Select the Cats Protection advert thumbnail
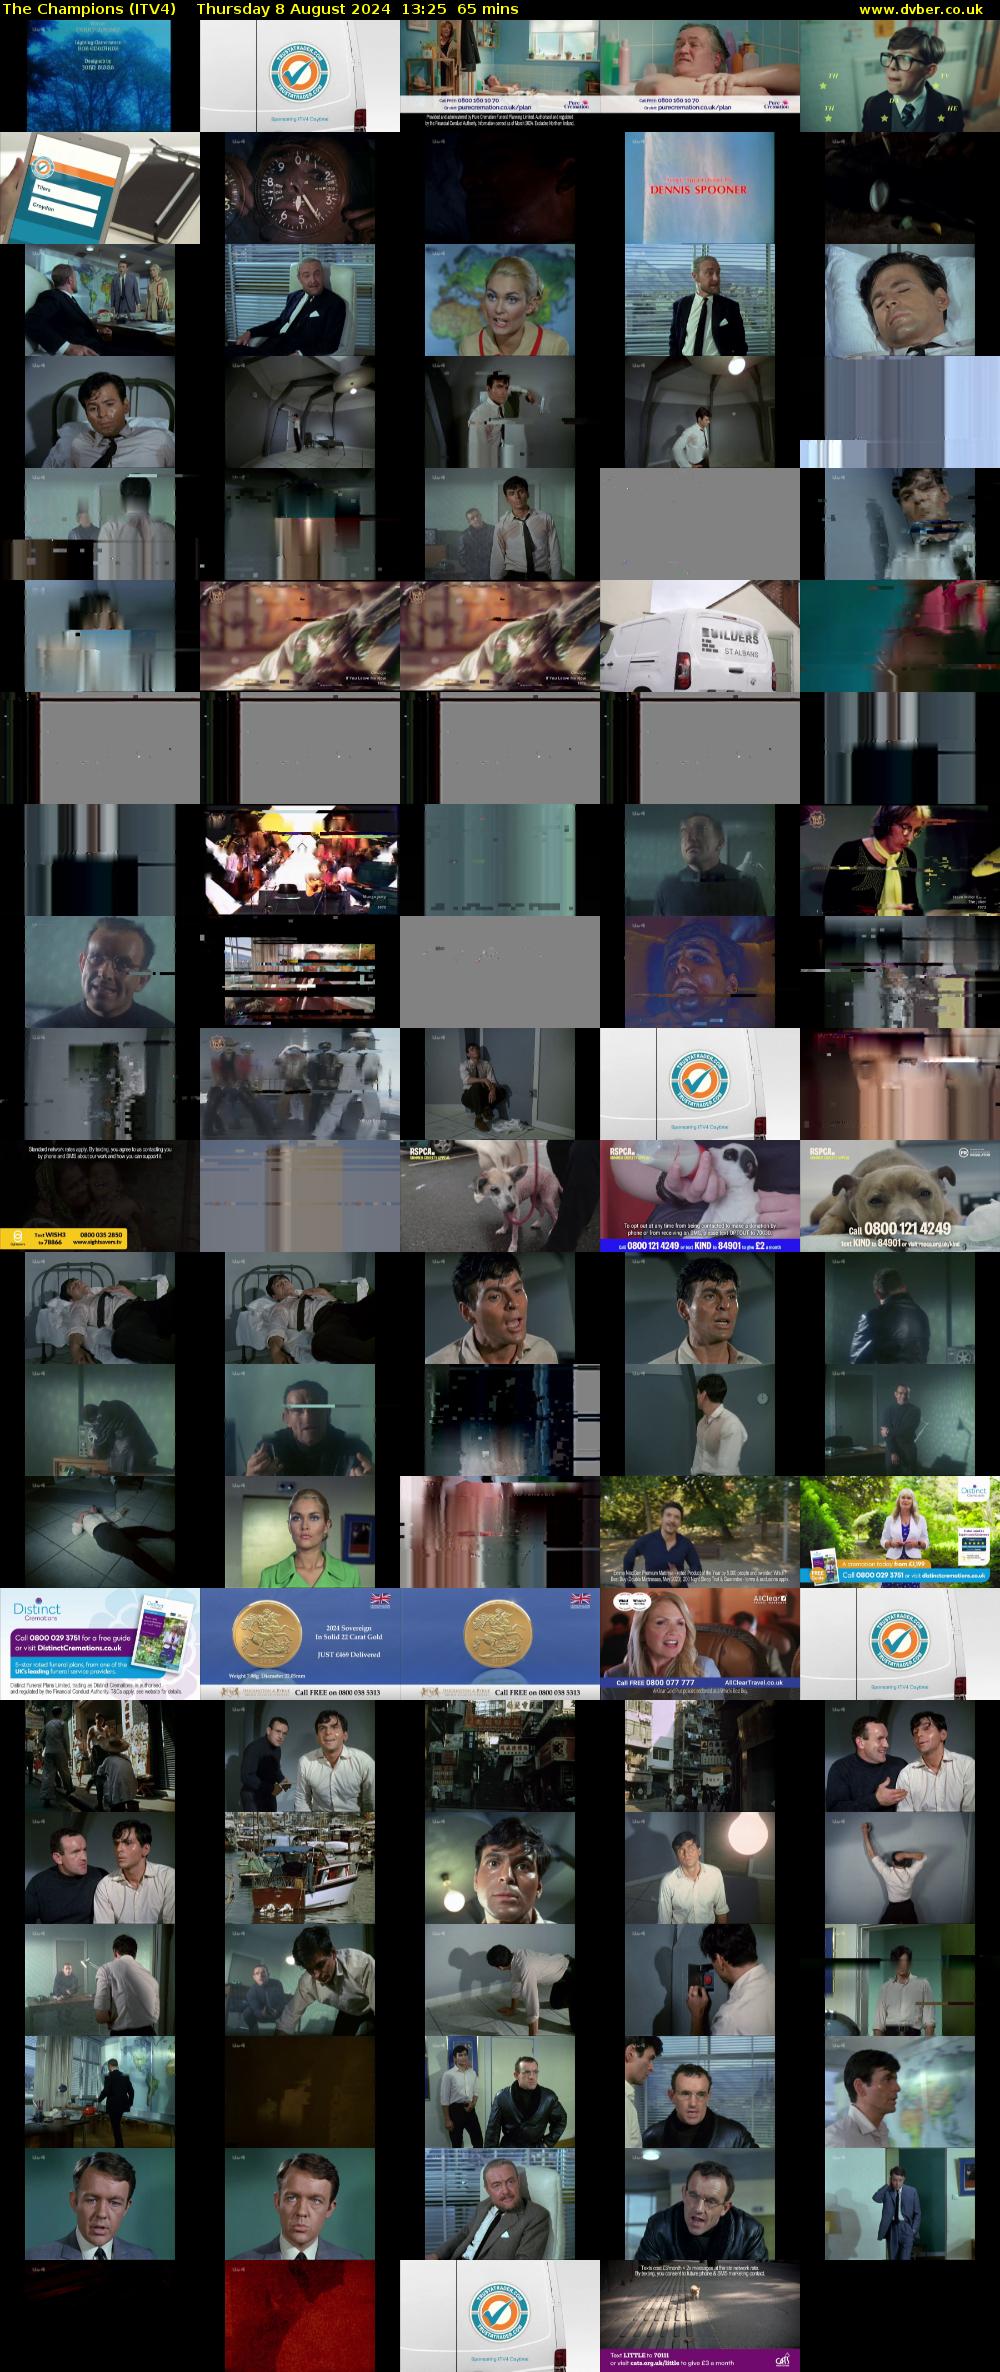The height and width of the screenshot is (2372, 1000). click(700, 2316)
